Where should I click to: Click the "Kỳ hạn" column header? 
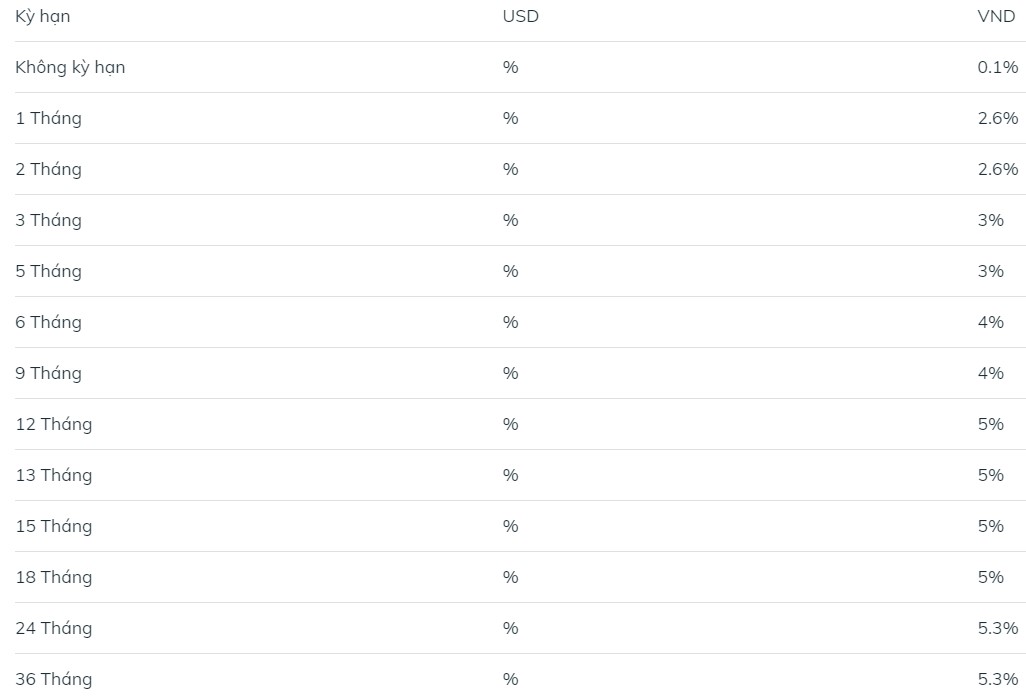43,17
